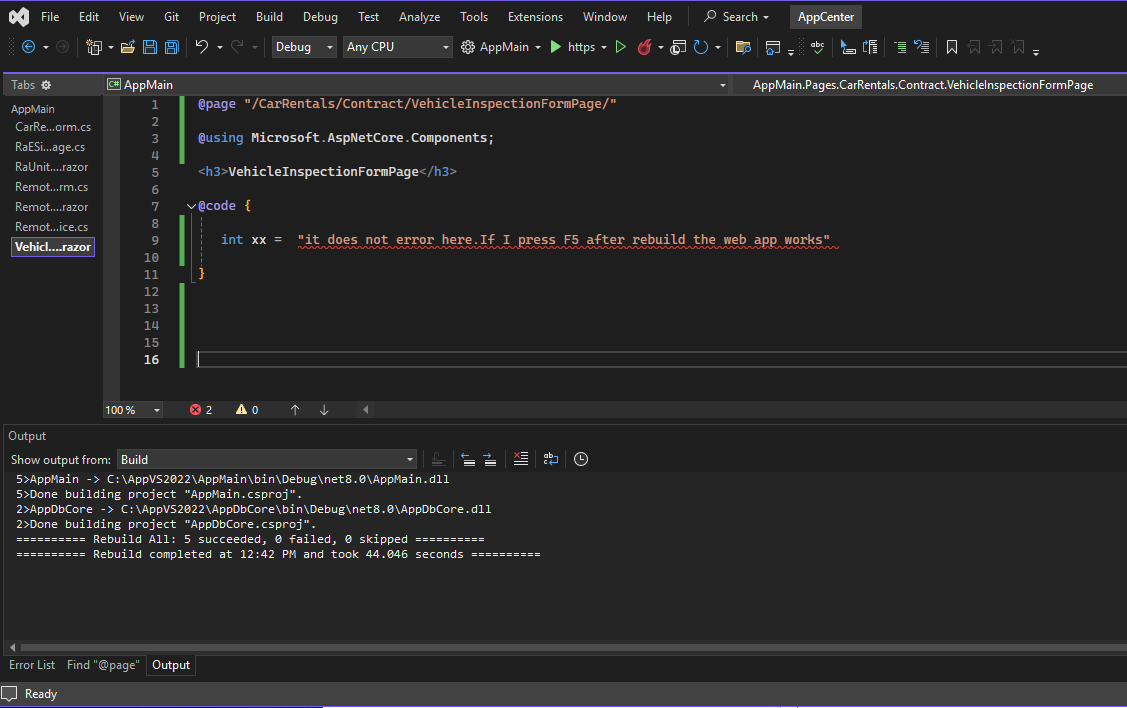The width and height of the screenshot is (1127, 708).
Task: Click the Open File folder icon
Action: click(x=128, y=47)
